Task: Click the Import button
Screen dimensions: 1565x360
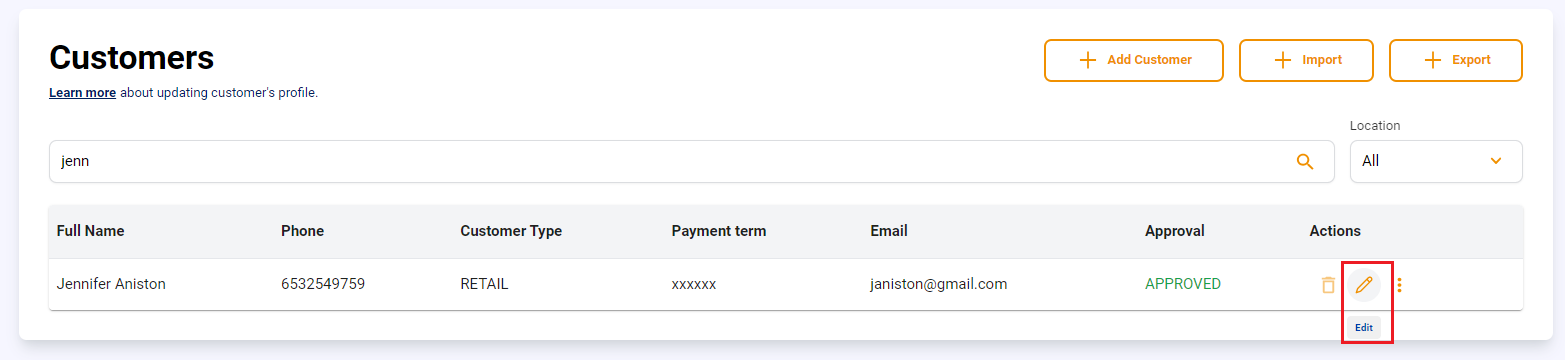Action: pyautogui.click(x=1308, y=60)
